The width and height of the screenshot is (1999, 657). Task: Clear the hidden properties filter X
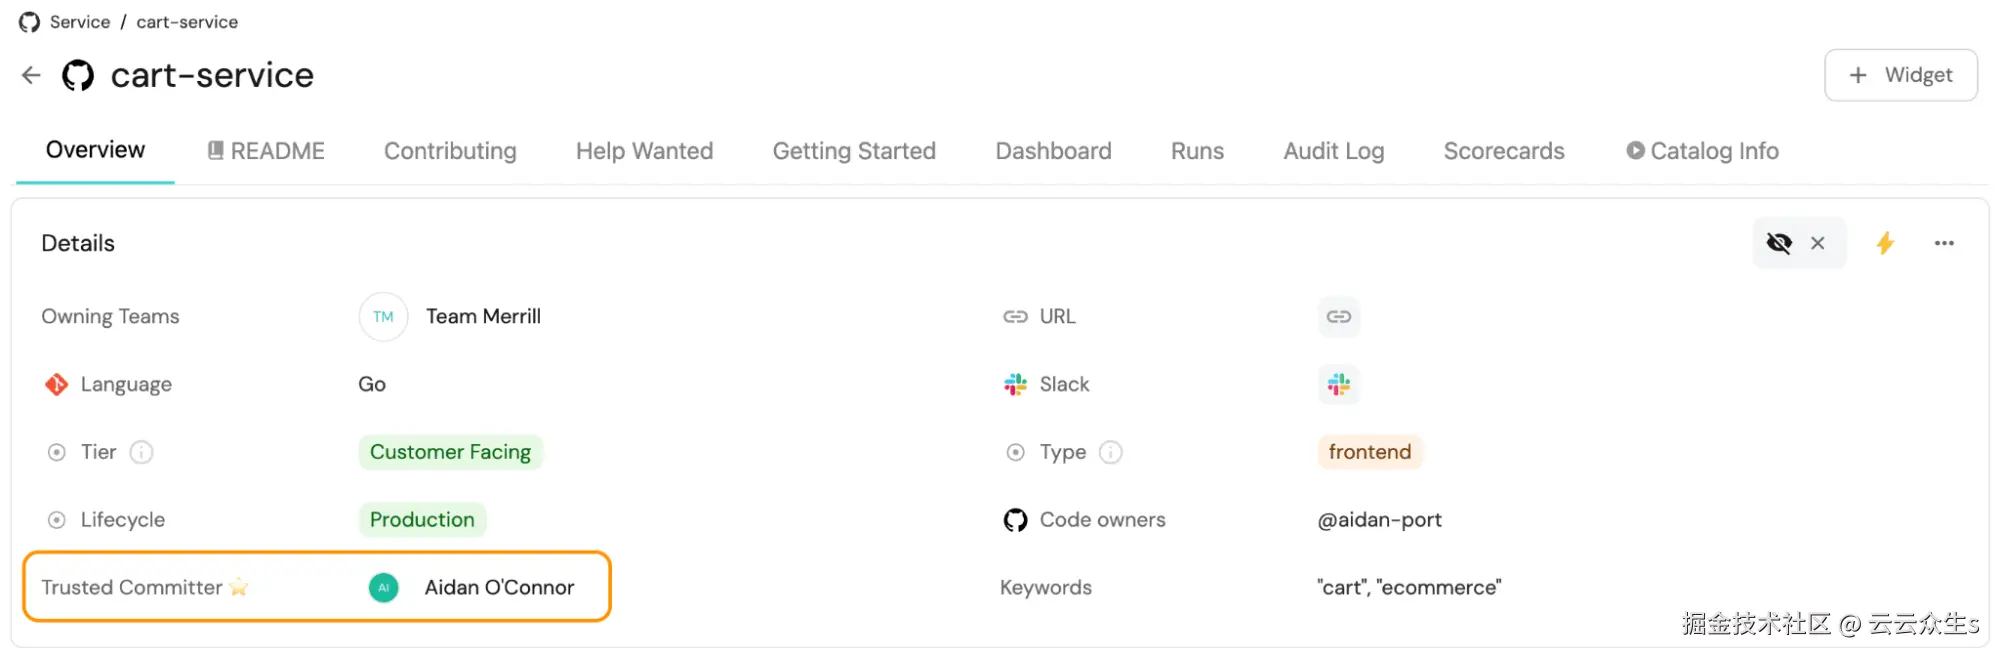pyautogui.click(x=1818, y=243)
